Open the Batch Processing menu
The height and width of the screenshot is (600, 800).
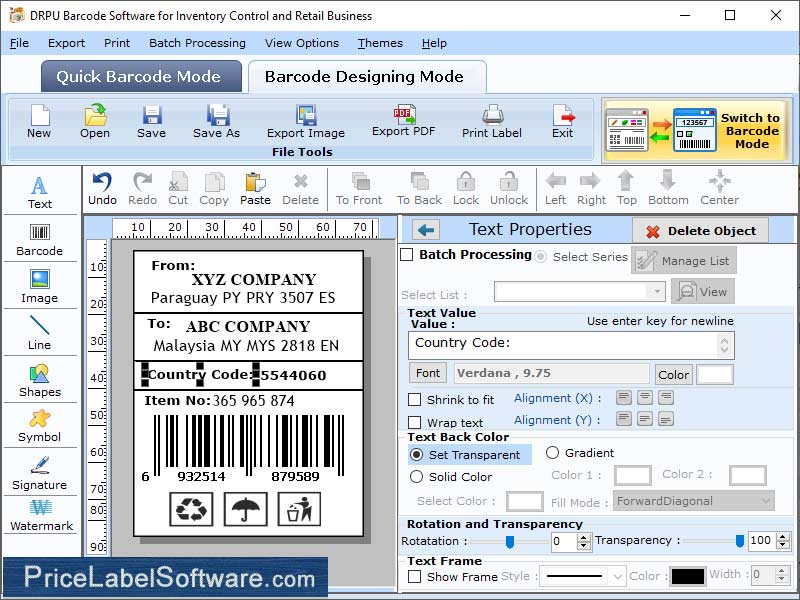point(197,43)
